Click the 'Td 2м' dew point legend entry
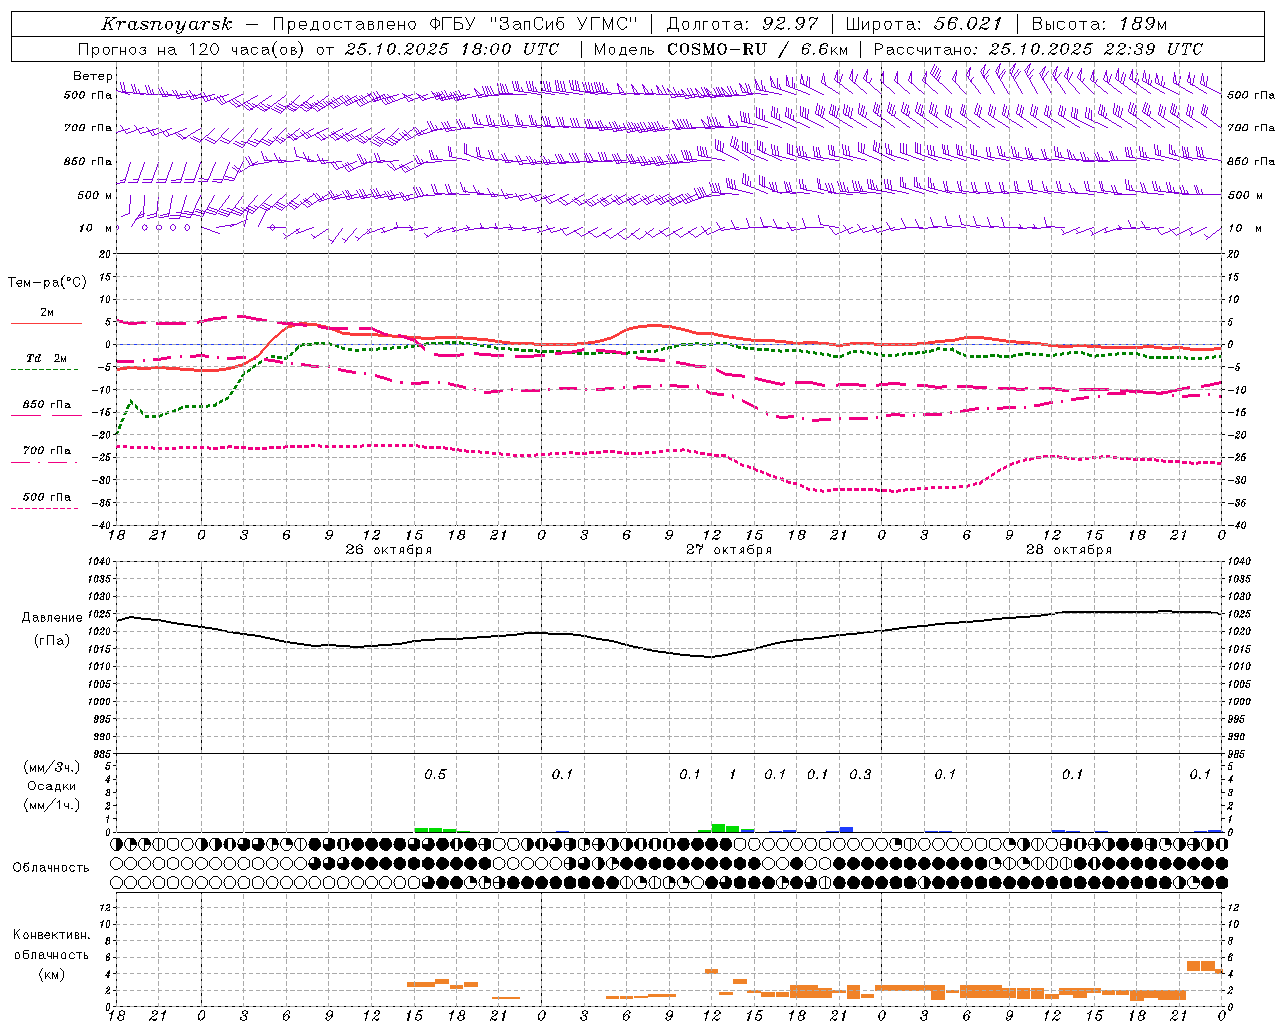 46,358
